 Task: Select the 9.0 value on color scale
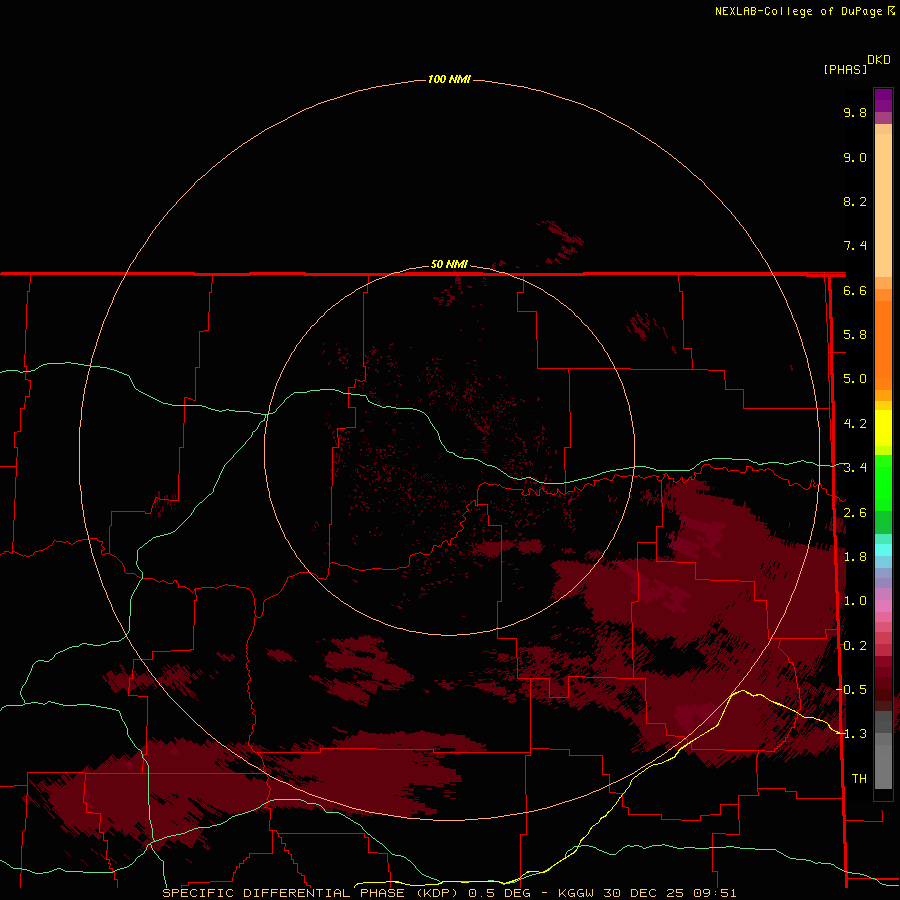[855, 157]
